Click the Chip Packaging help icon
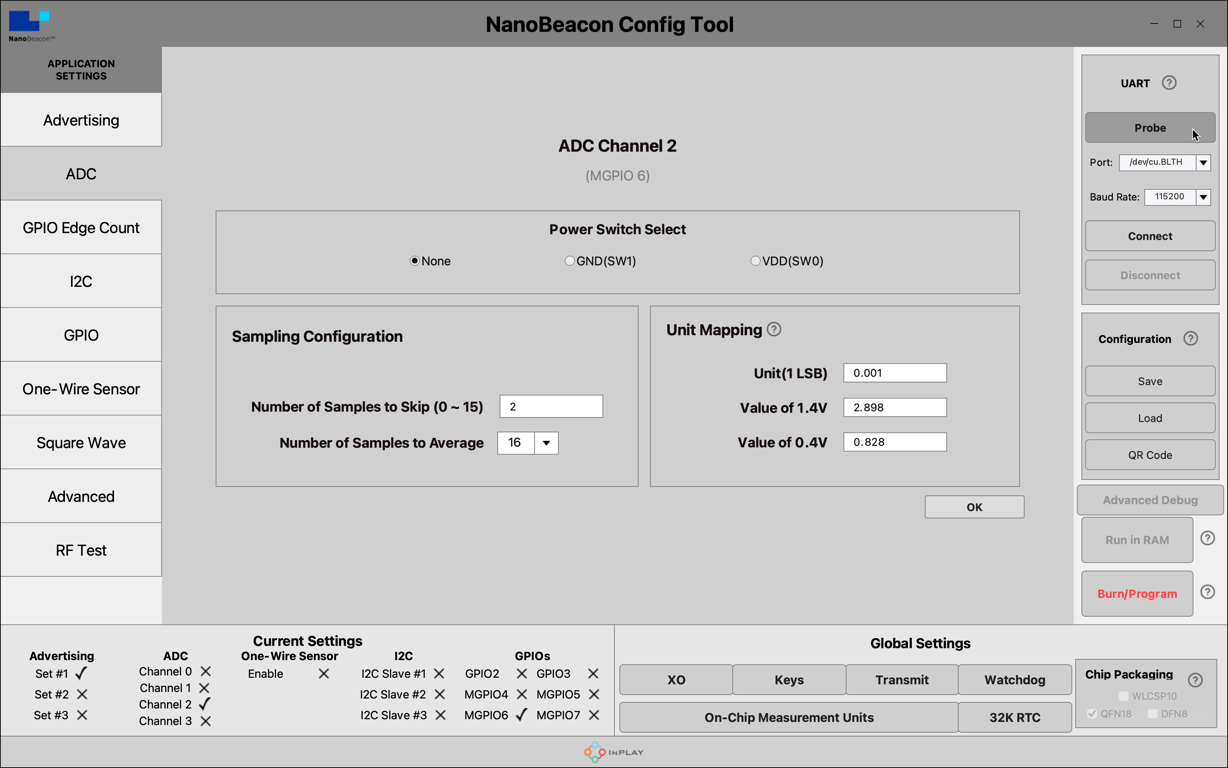The width and height of the screenshot is (1228, 768). [x=1195, y=680]
